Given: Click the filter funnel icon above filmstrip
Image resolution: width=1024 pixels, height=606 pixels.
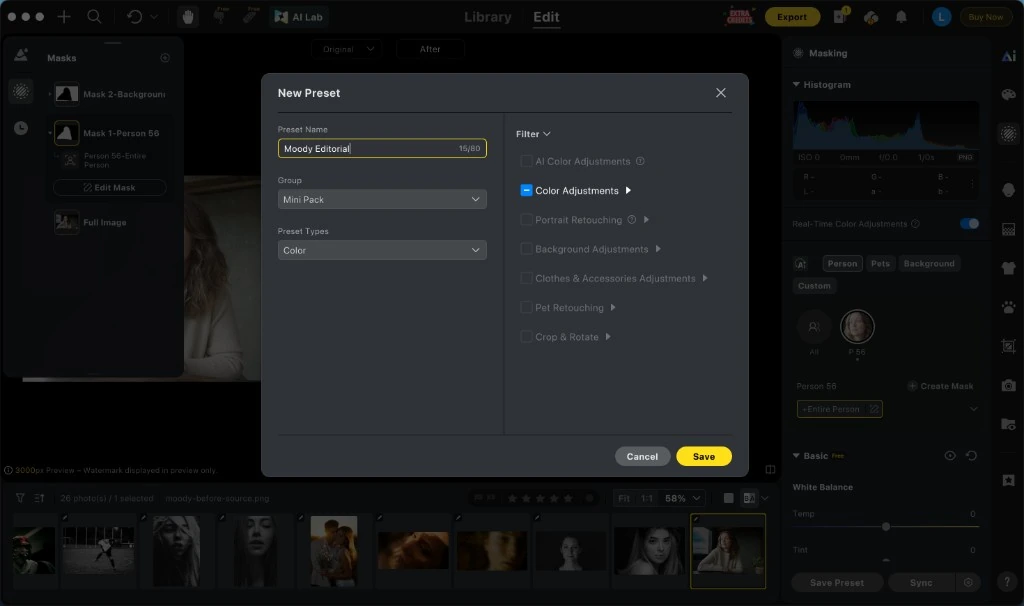Looking at the screenshot, I should [x=20, y=498].
